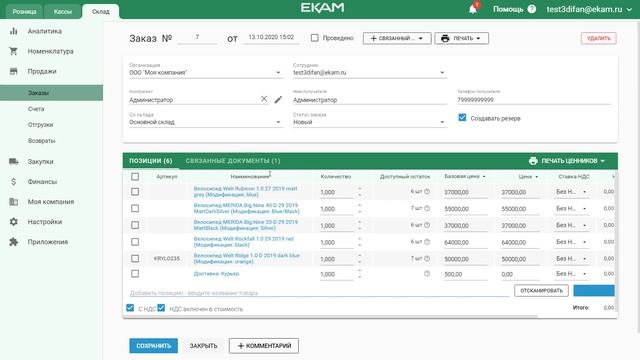640x360 pixels.
Task: Open НДС rate dropdown for Welt Rubicon
Action: (572, 192)
